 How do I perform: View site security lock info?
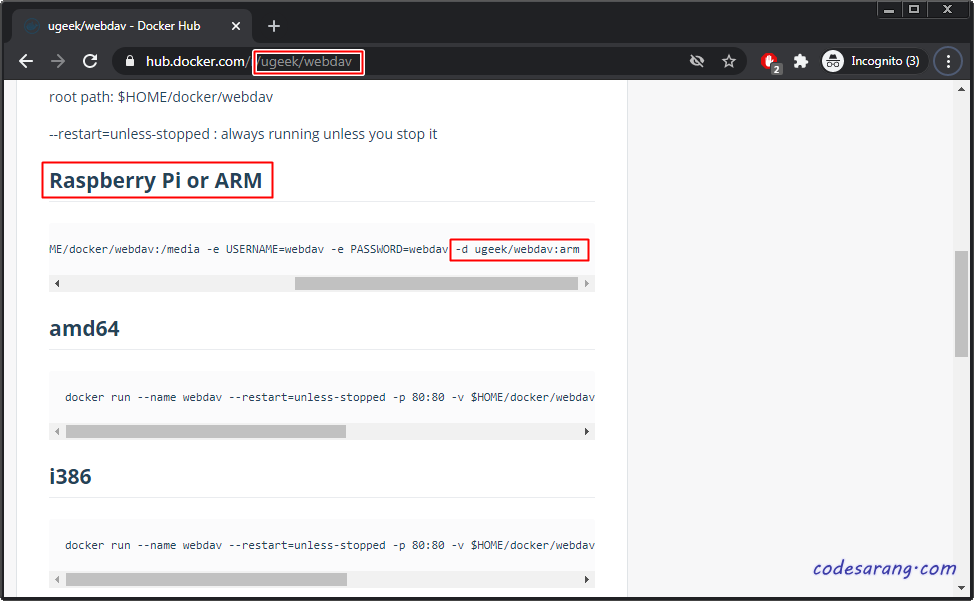point(129,61)
